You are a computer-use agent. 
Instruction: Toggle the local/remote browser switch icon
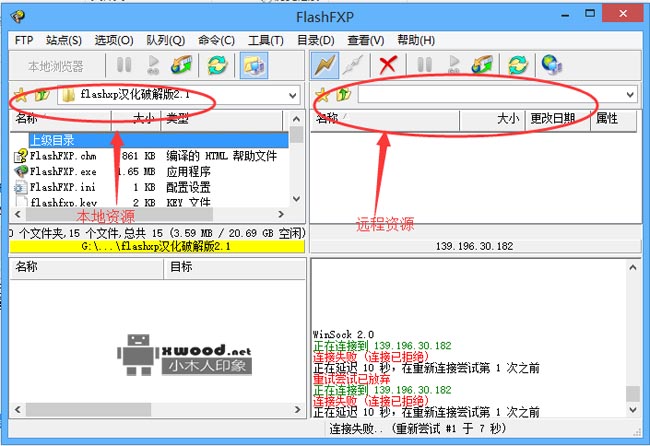click(254, 65)
